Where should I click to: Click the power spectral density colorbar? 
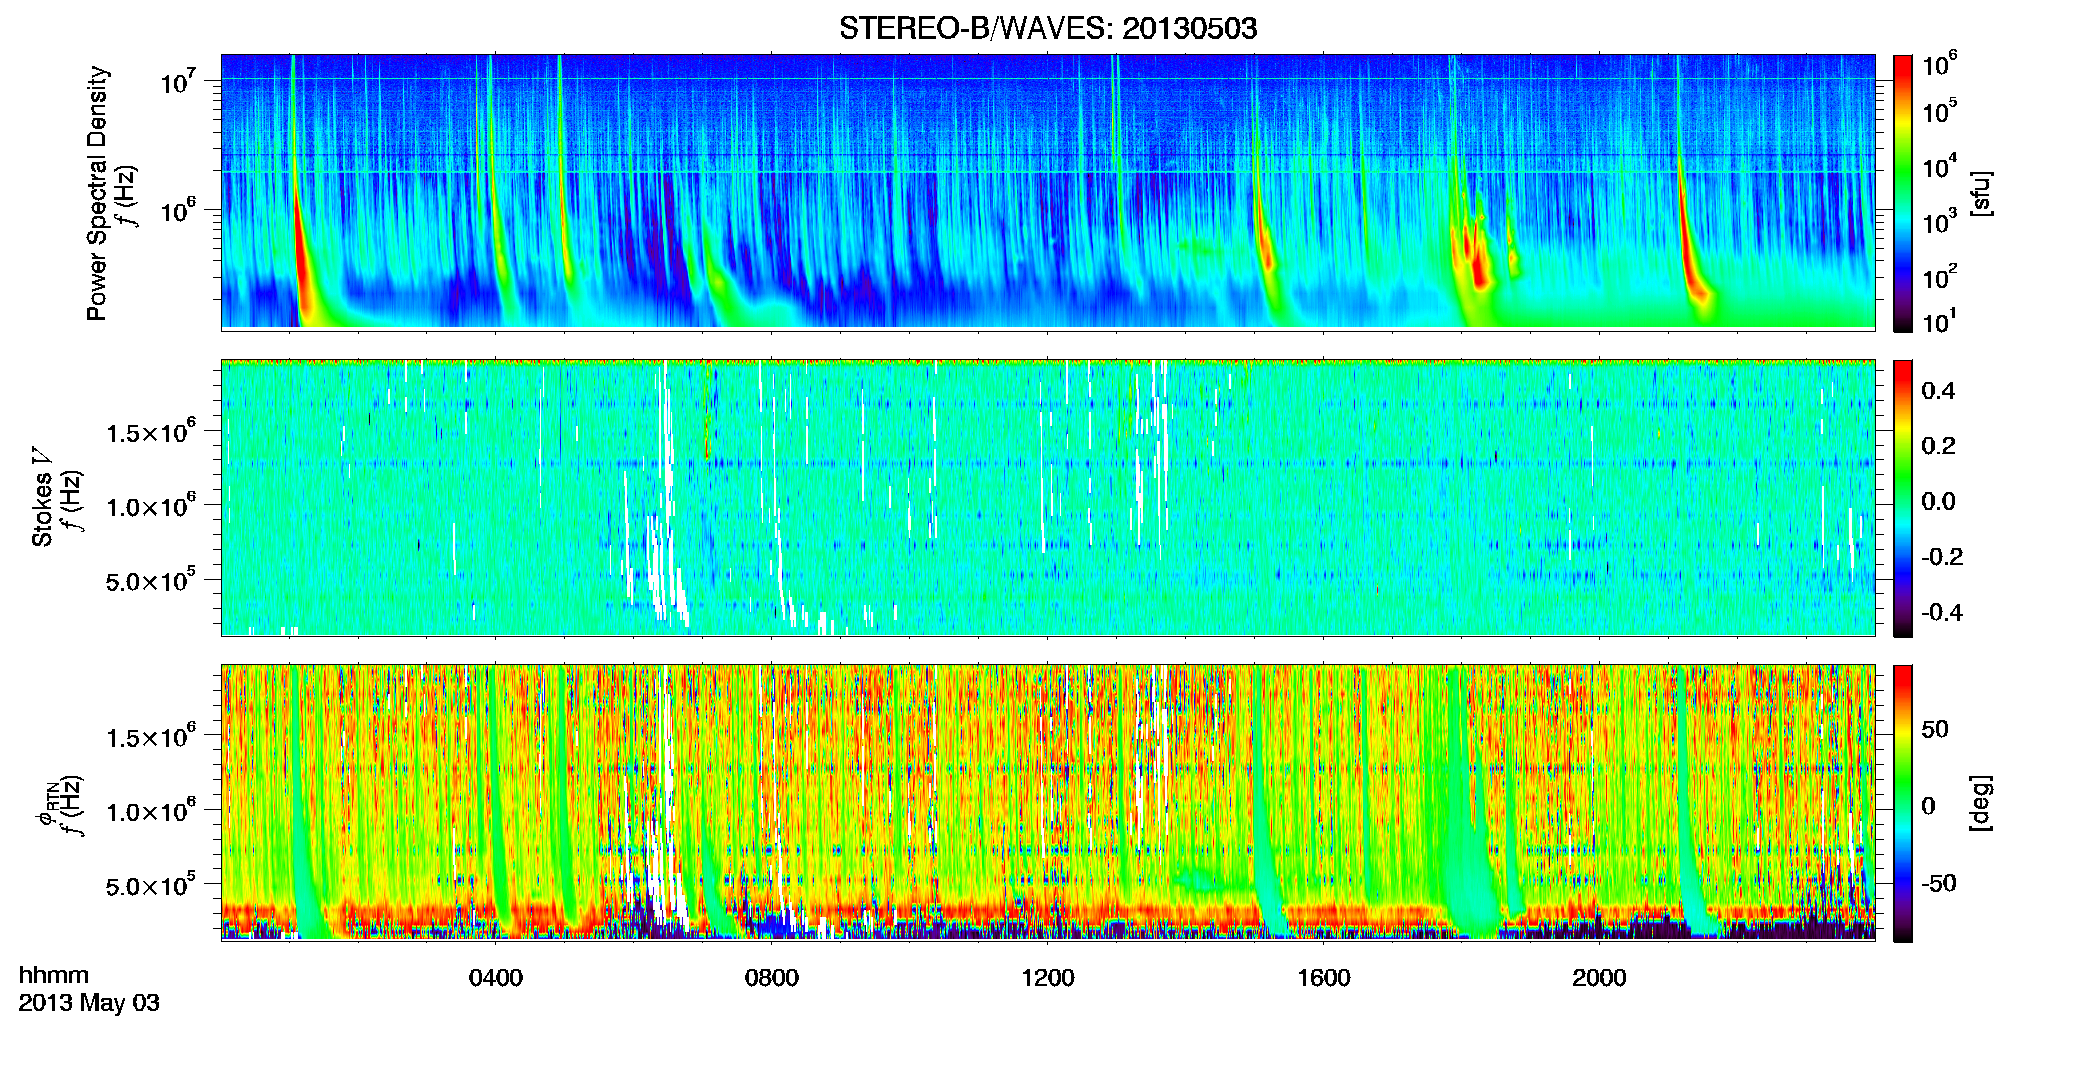click(x=1903, y=192)
